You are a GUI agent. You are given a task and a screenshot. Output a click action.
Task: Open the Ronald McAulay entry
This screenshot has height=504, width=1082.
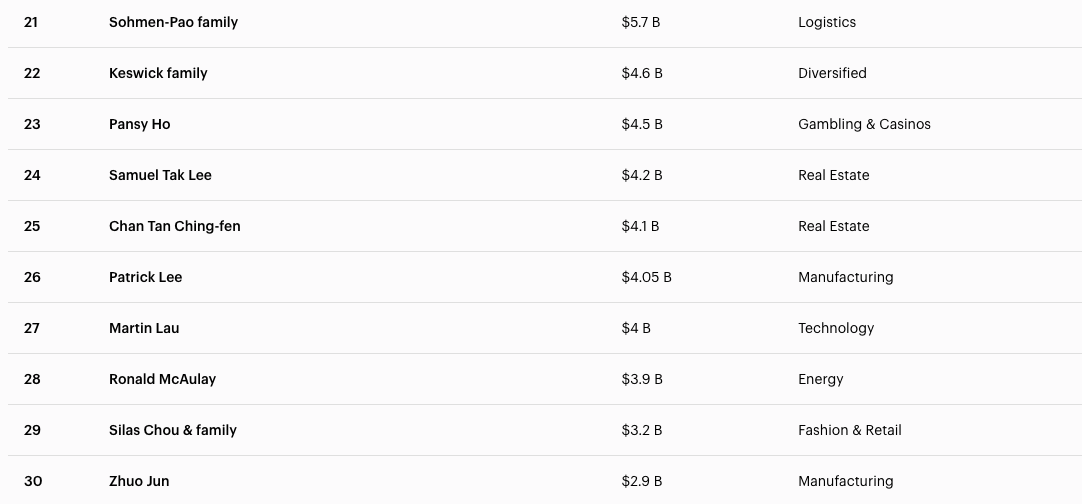click(162, 379)
